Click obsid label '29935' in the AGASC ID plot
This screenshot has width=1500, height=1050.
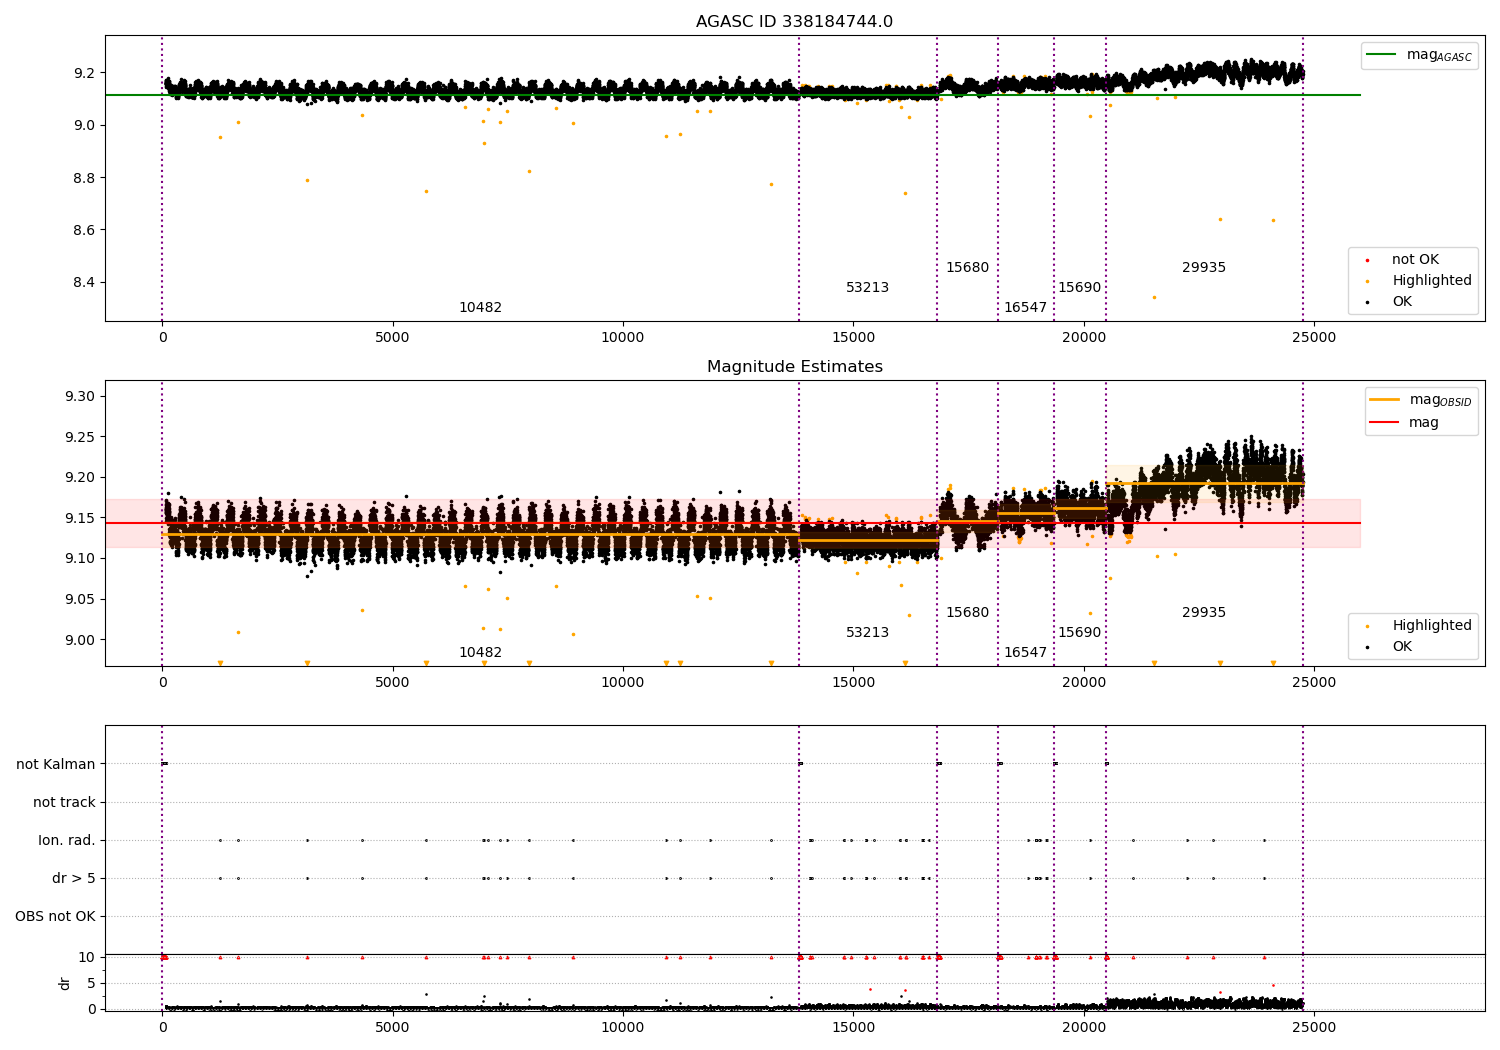(1203, 268)
